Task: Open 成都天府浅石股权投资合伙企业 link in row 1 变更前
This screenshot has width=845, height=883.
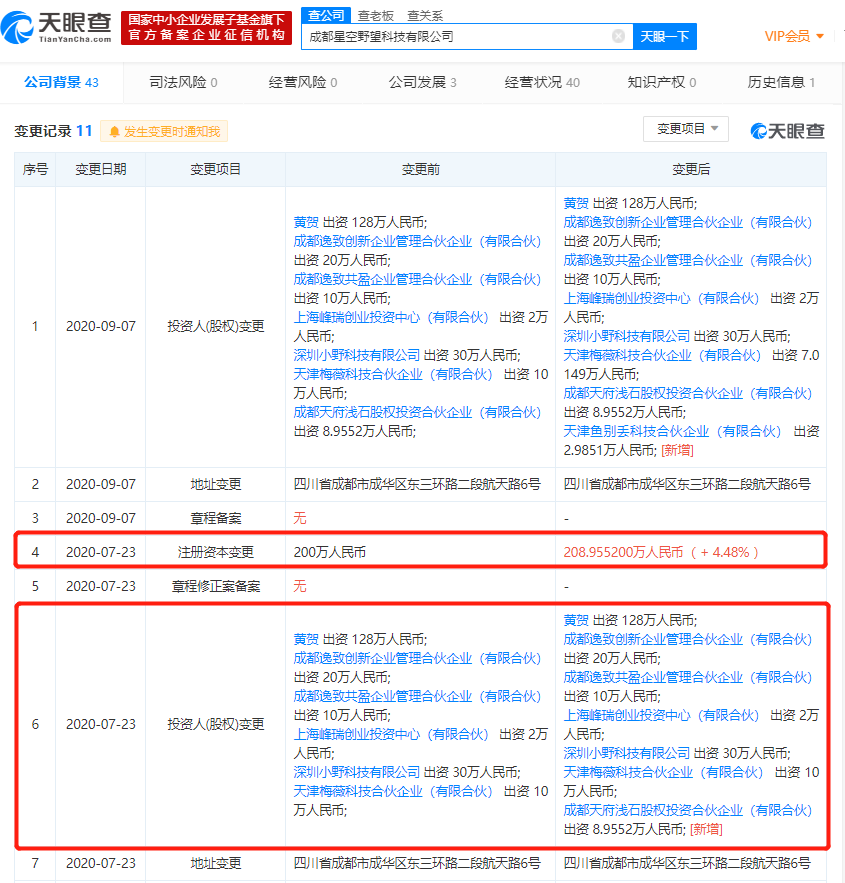Action: pyautogui.click(x=417, y=412)
